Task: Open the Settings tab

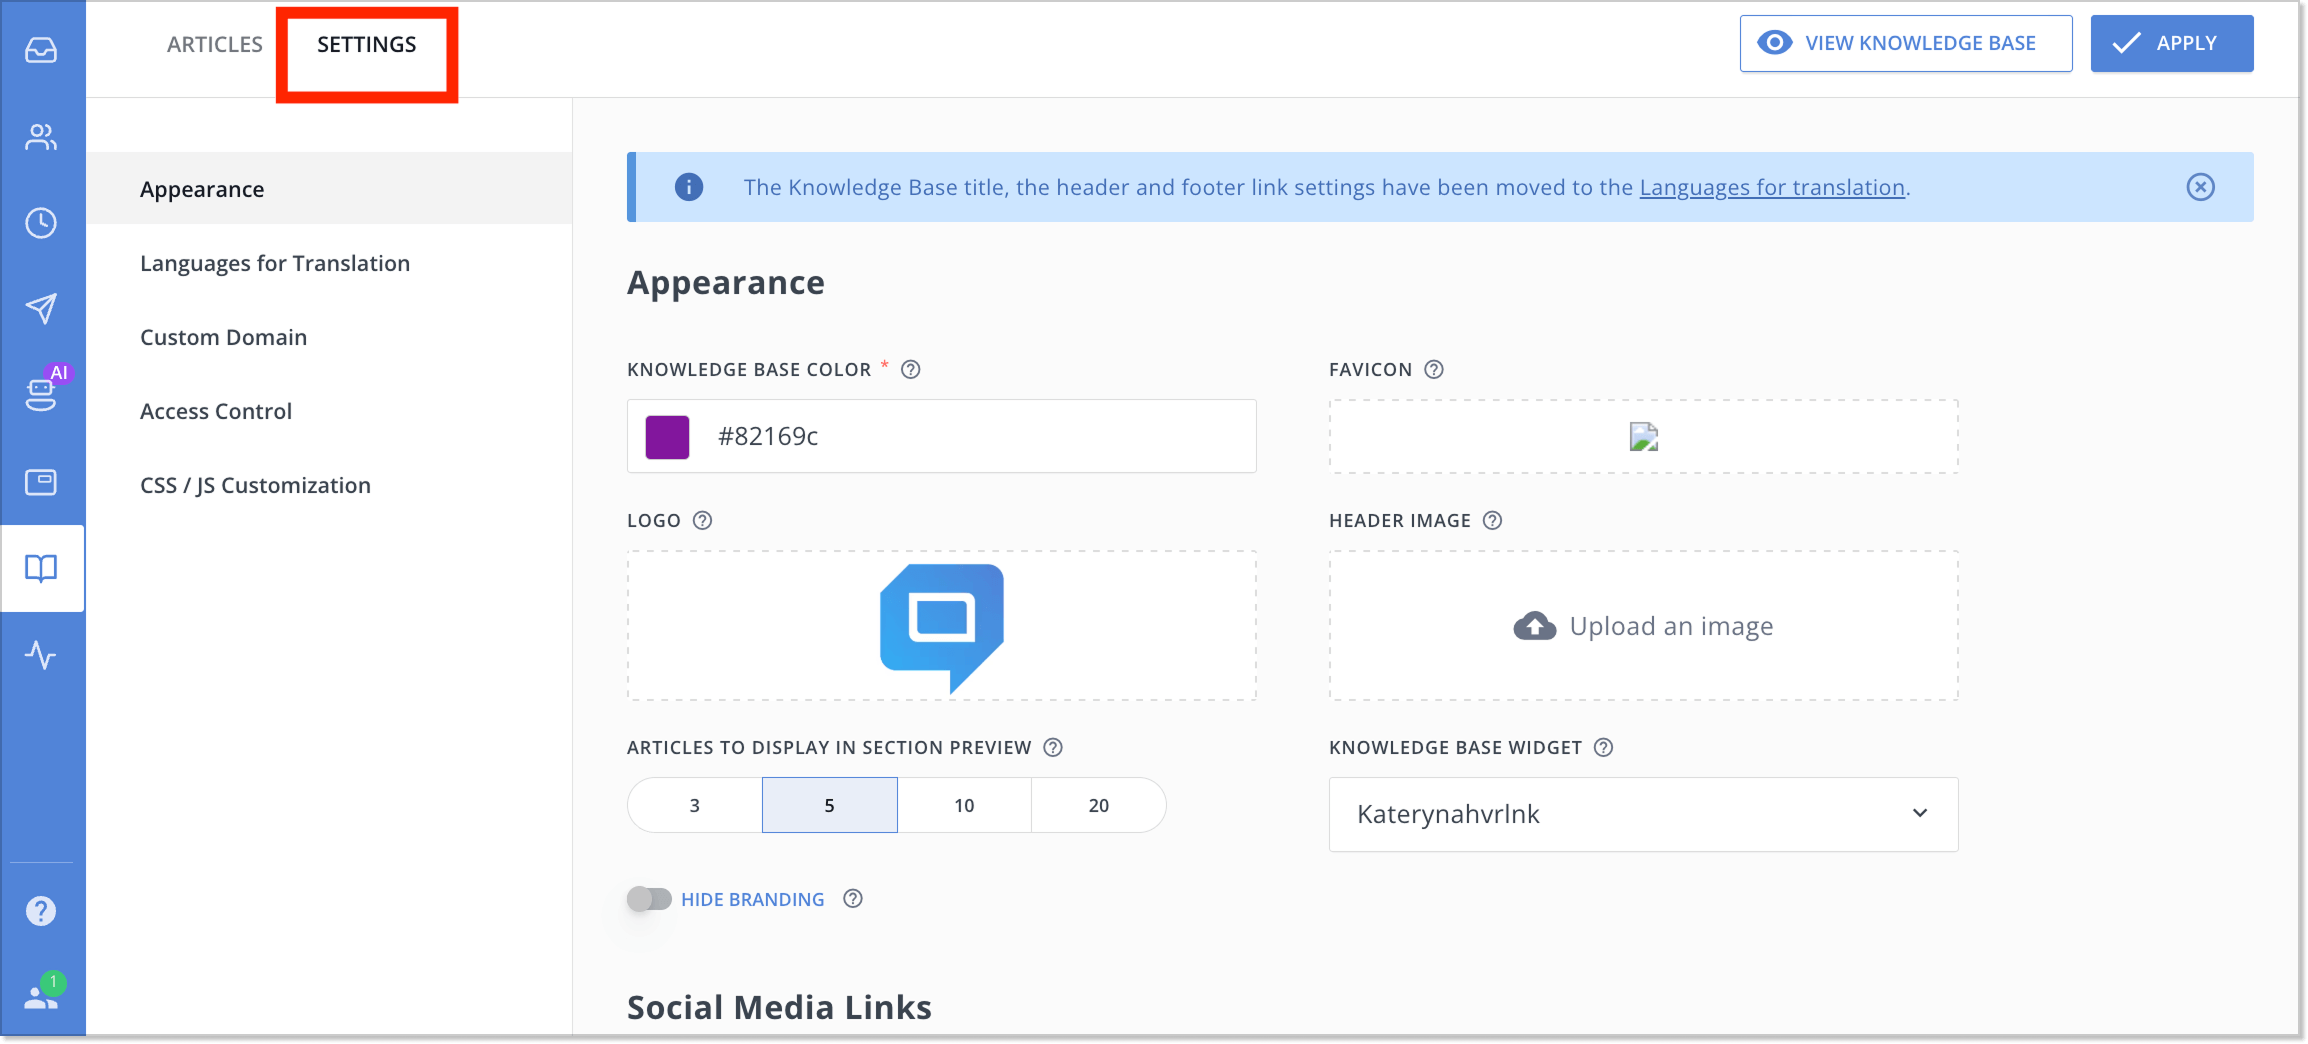Action: tap(366, 43)
